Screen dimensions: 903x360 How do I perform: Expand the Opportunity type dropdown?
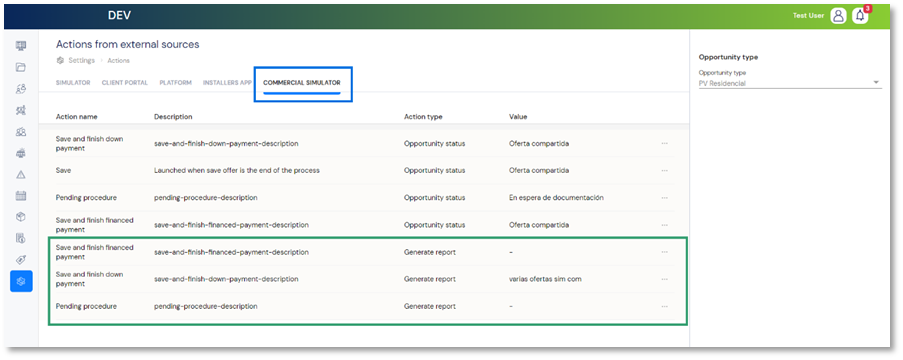(x=790, y=83)
